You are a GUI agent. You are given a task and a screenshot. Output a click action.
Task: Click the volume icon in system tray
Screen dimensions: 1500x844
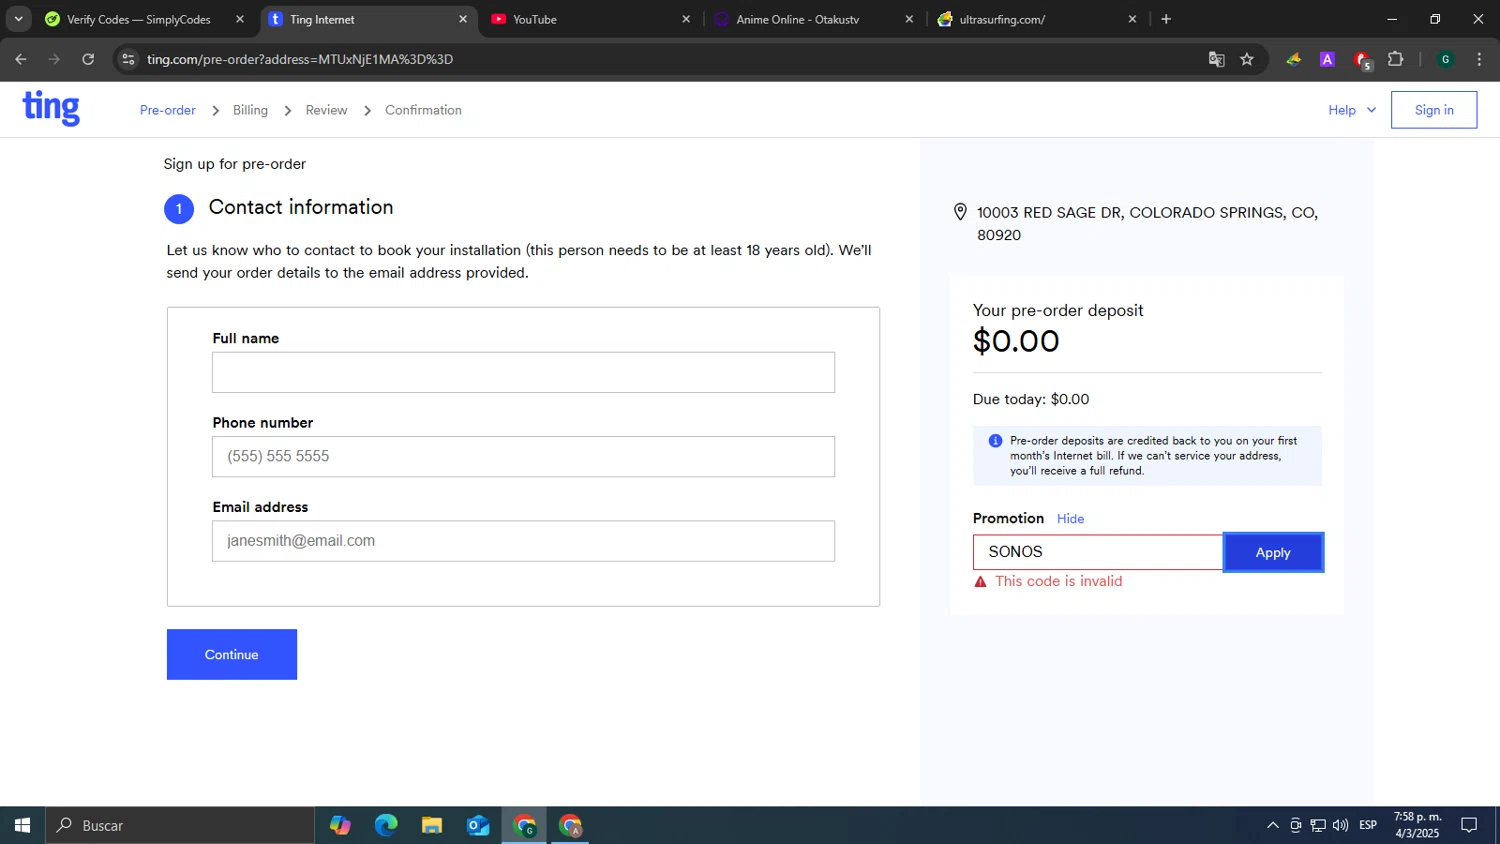pos(1340,825)
